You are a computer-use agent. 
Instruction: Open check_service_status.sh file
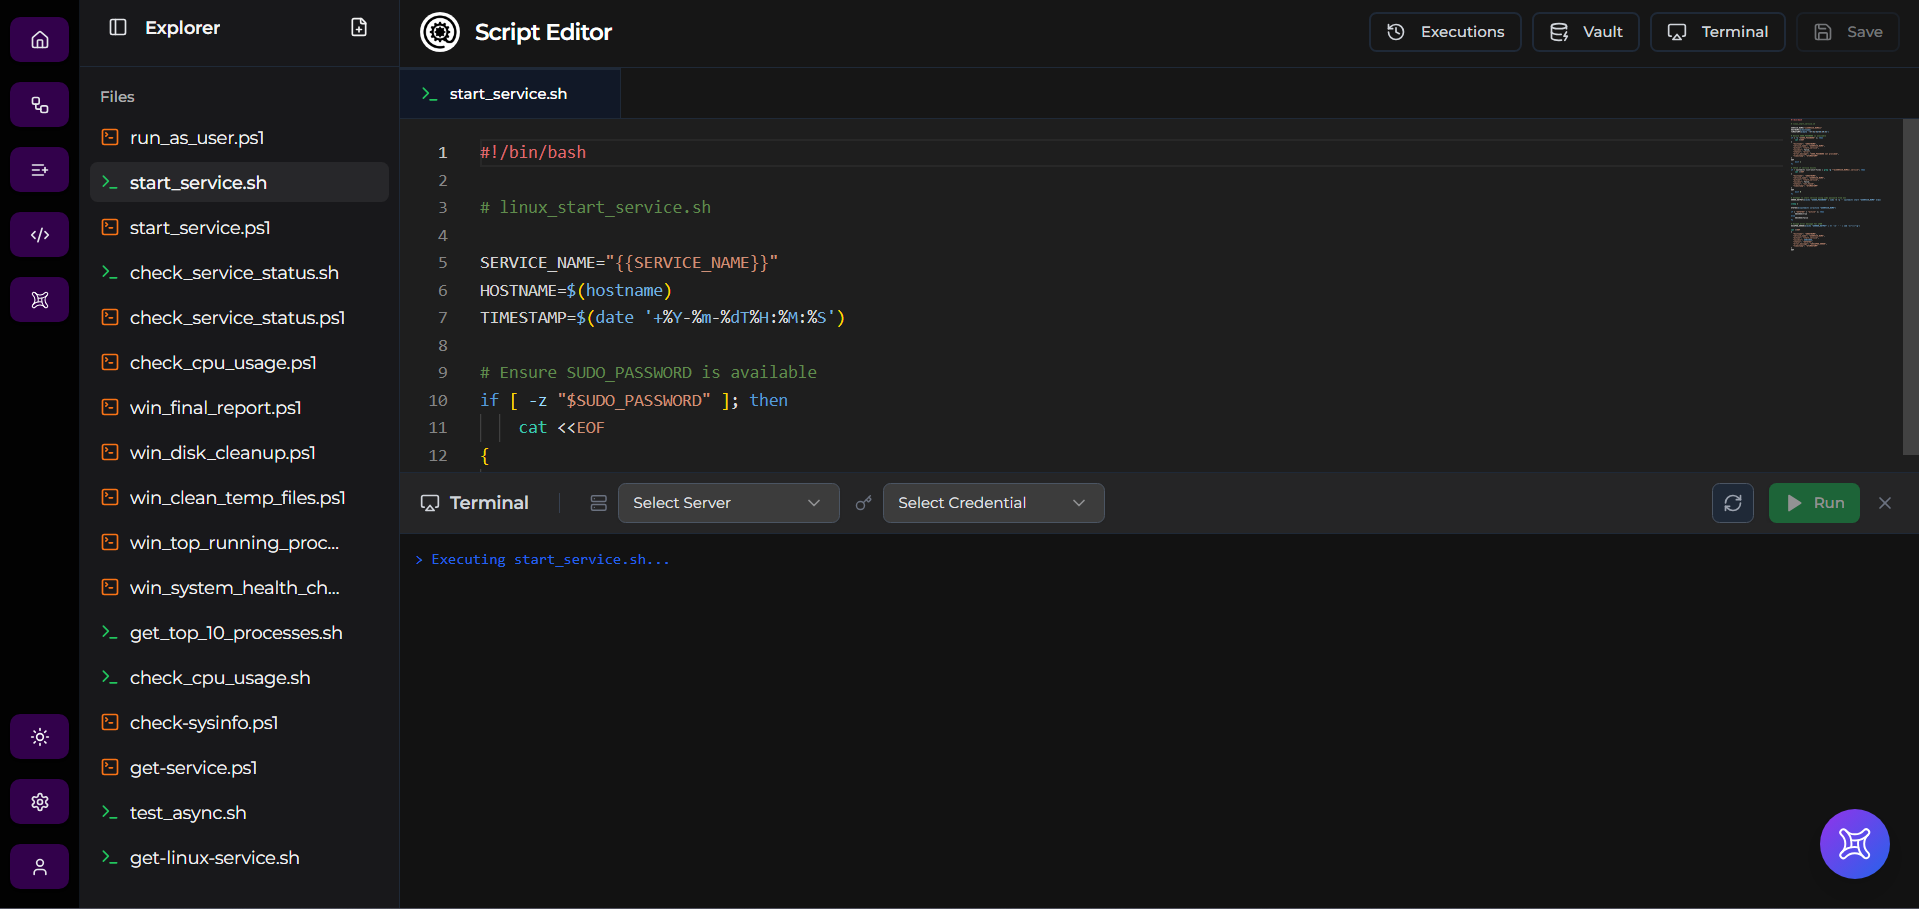coord(239,272)
